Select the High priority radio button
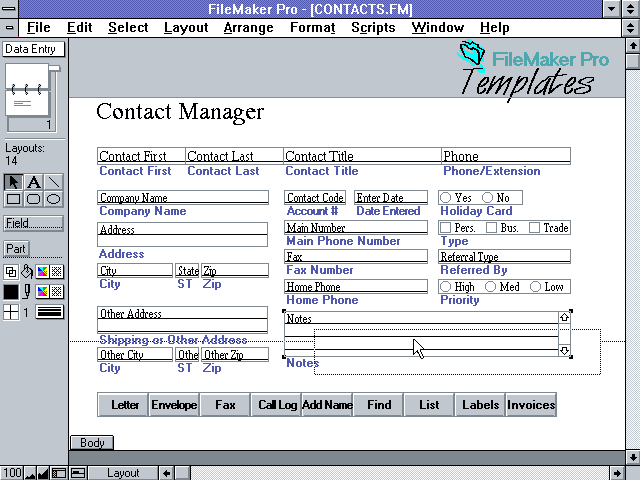640x480 pixels. click(446, 287)
